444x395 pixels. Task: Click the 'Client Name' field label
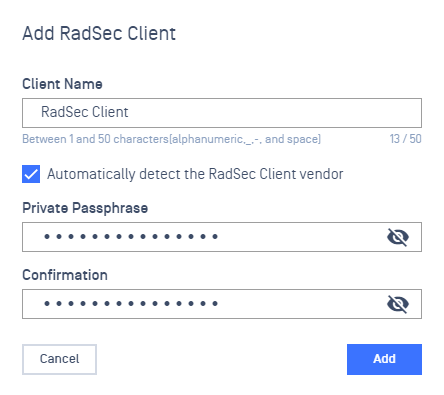[x=62, y=84]
